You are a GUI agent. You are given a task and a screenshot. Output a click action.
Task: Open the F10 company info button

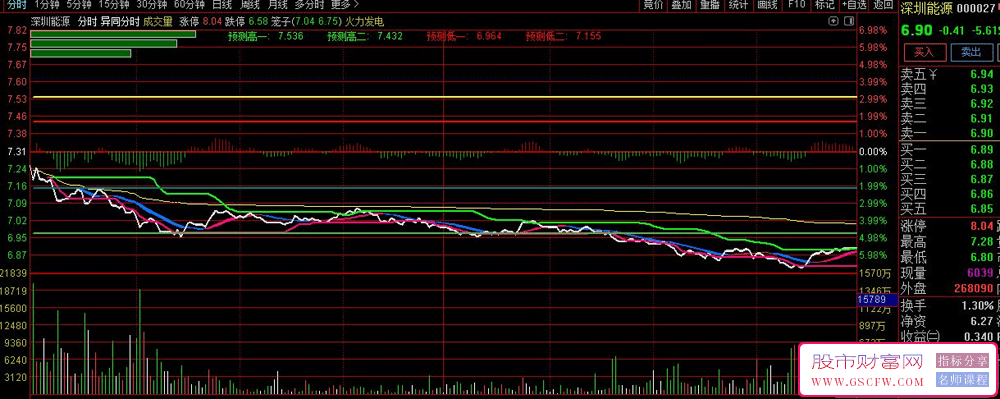coord(797,5)
